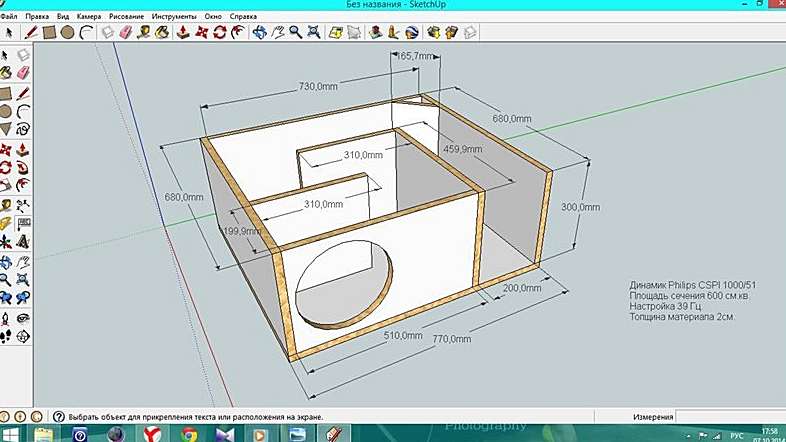Click the РУС language indicator

tap(736, 435)
